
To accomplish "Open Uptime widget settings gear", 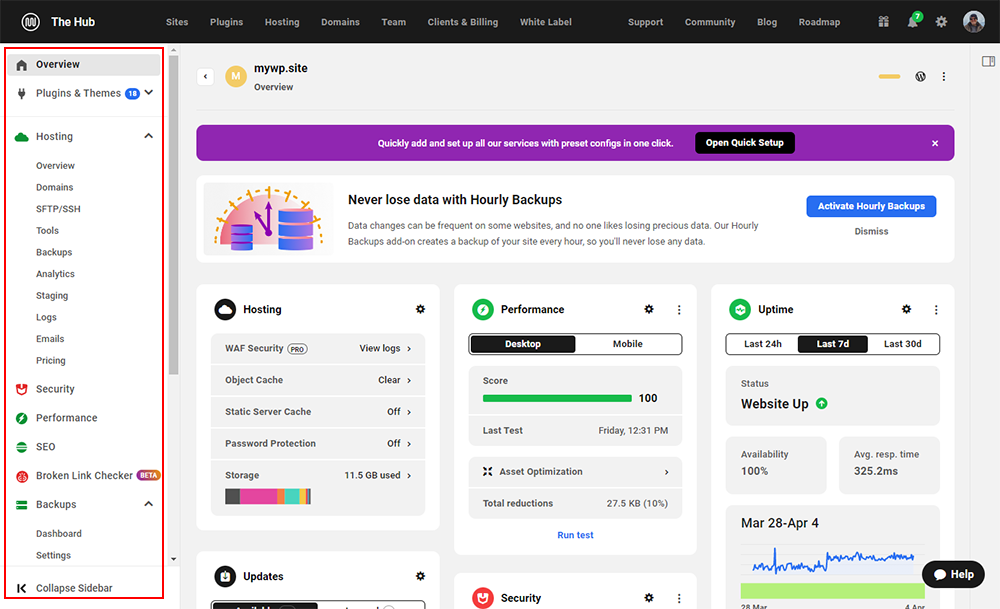I will [x=906, y=309].
